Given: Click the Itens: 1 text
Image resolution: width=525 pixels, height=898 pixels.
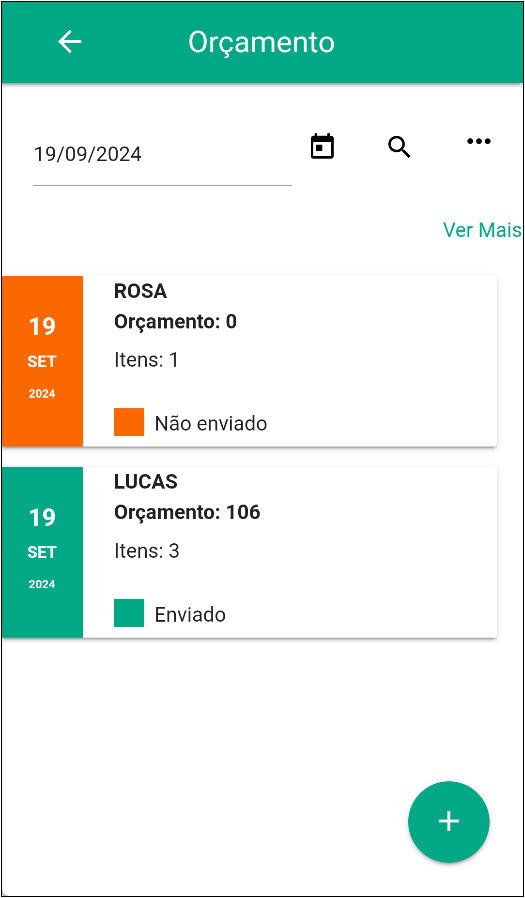Looking at the screenshot, I should pyautogui.click(x=146, y=360).
